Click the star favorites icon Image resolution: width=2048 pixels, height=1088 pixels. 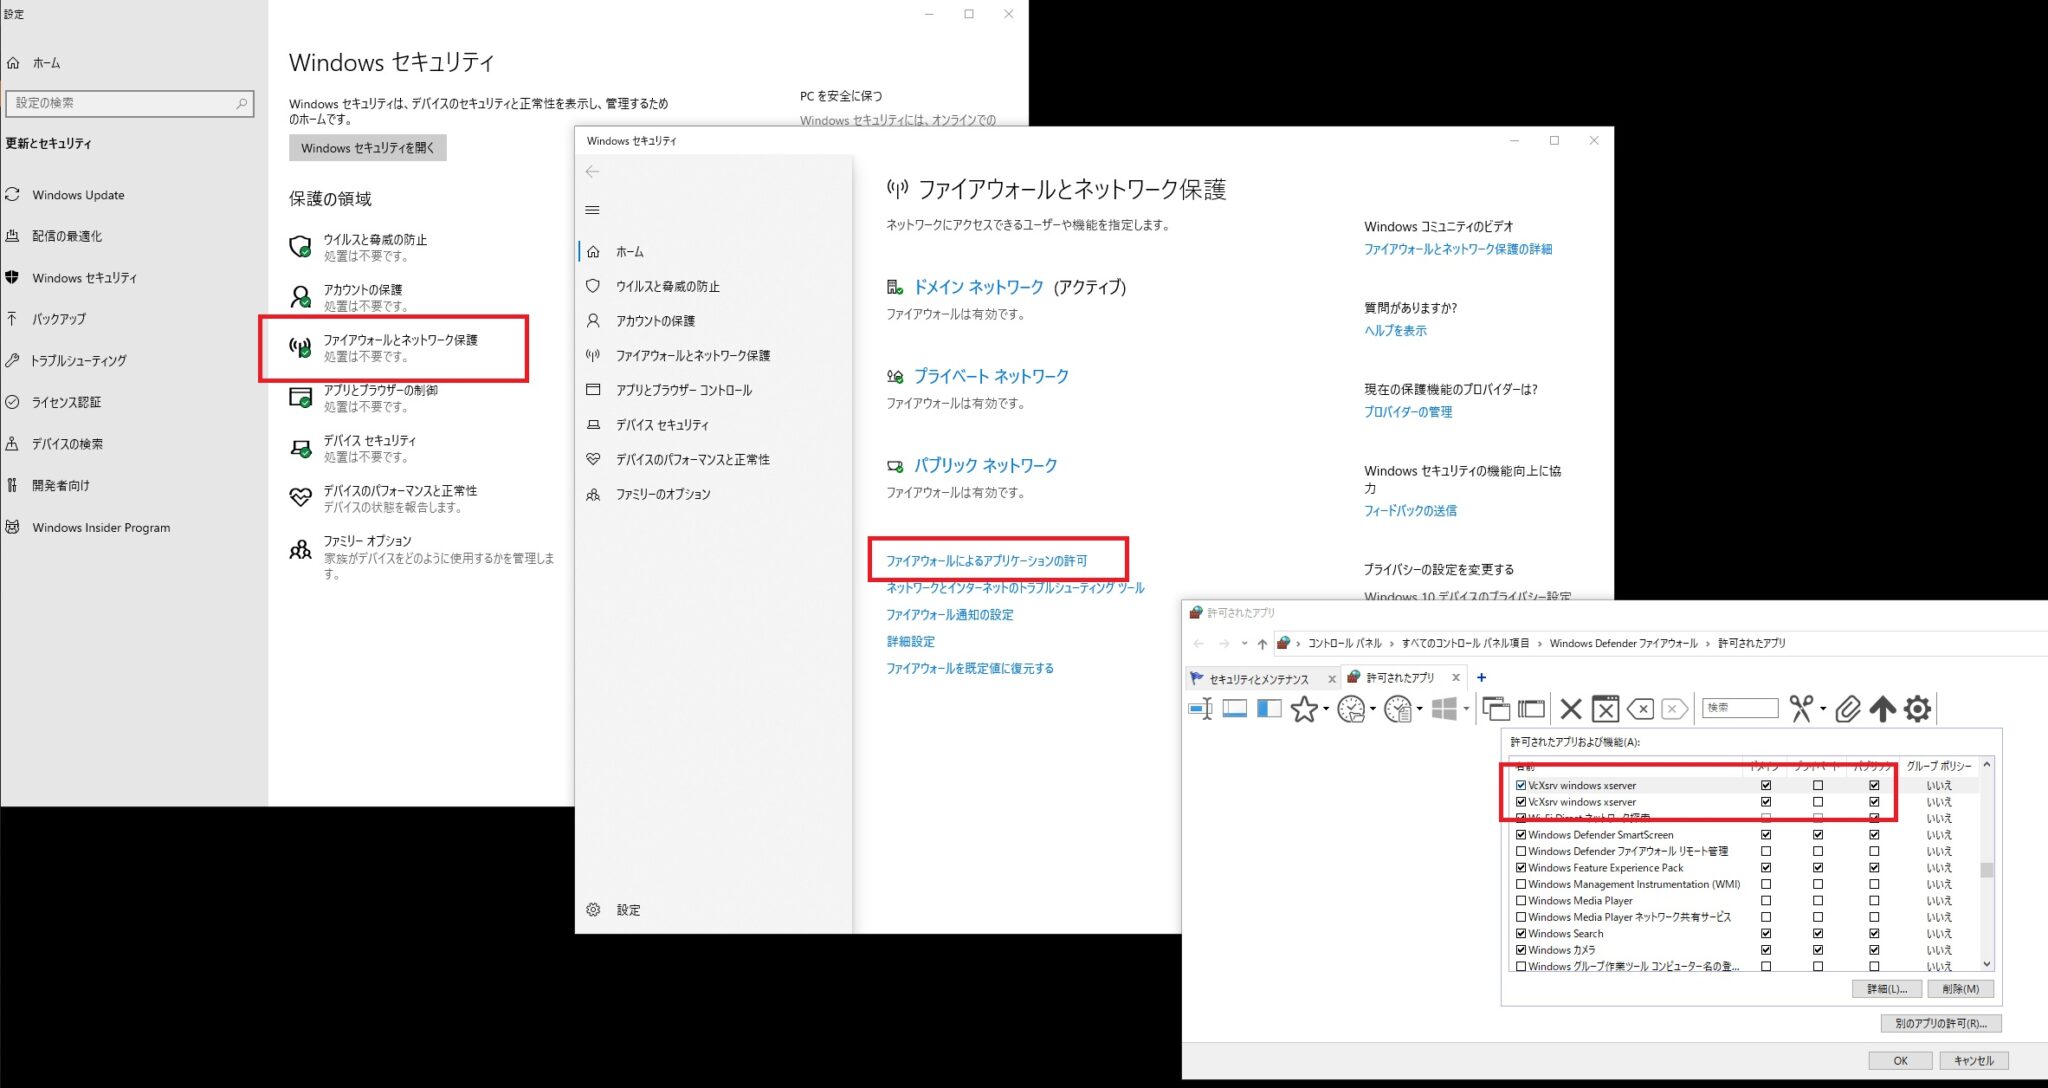coord(1304,708)
